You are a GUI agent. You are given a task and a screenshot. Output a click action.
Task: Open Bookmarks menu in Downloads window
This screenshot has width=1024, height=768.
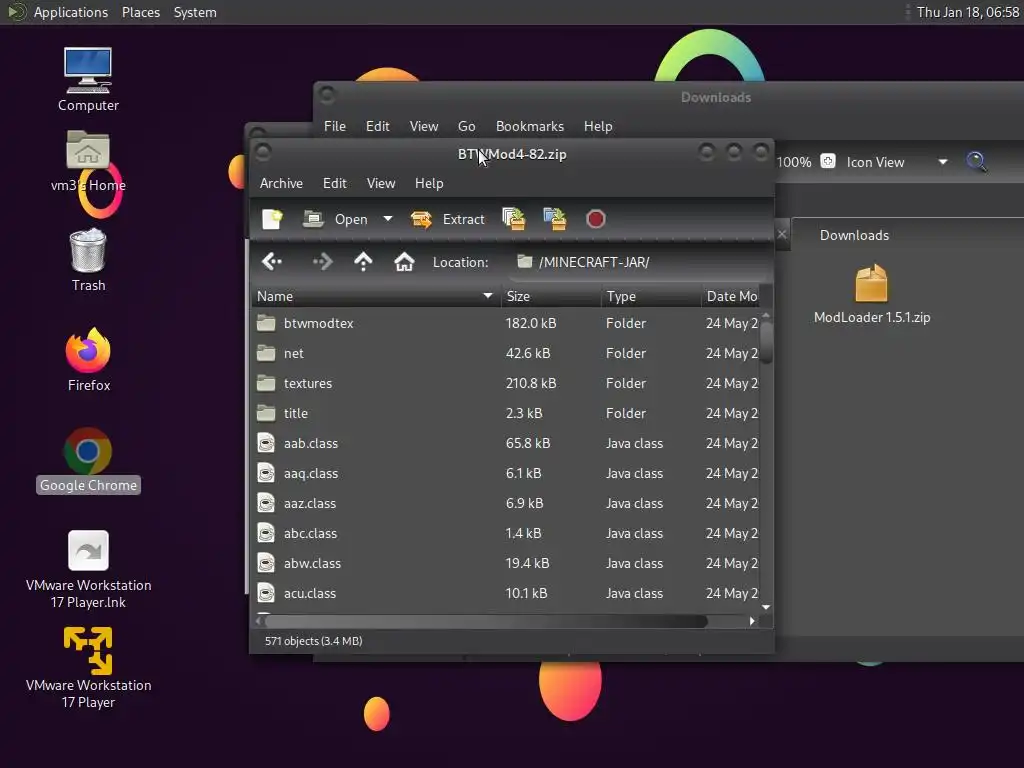[x=530, y=126]
